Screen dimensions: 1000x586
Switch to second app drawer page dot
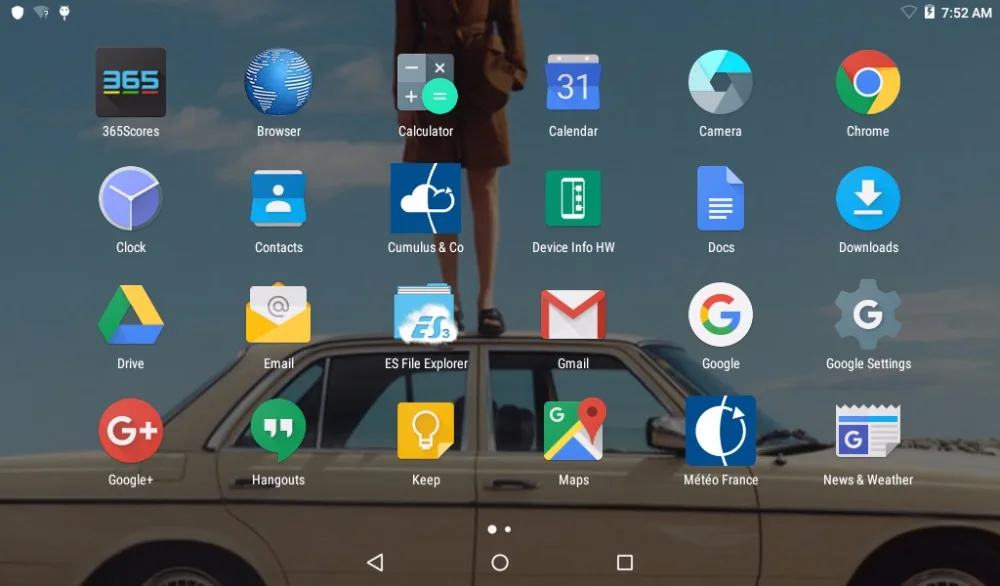point(508,529)
